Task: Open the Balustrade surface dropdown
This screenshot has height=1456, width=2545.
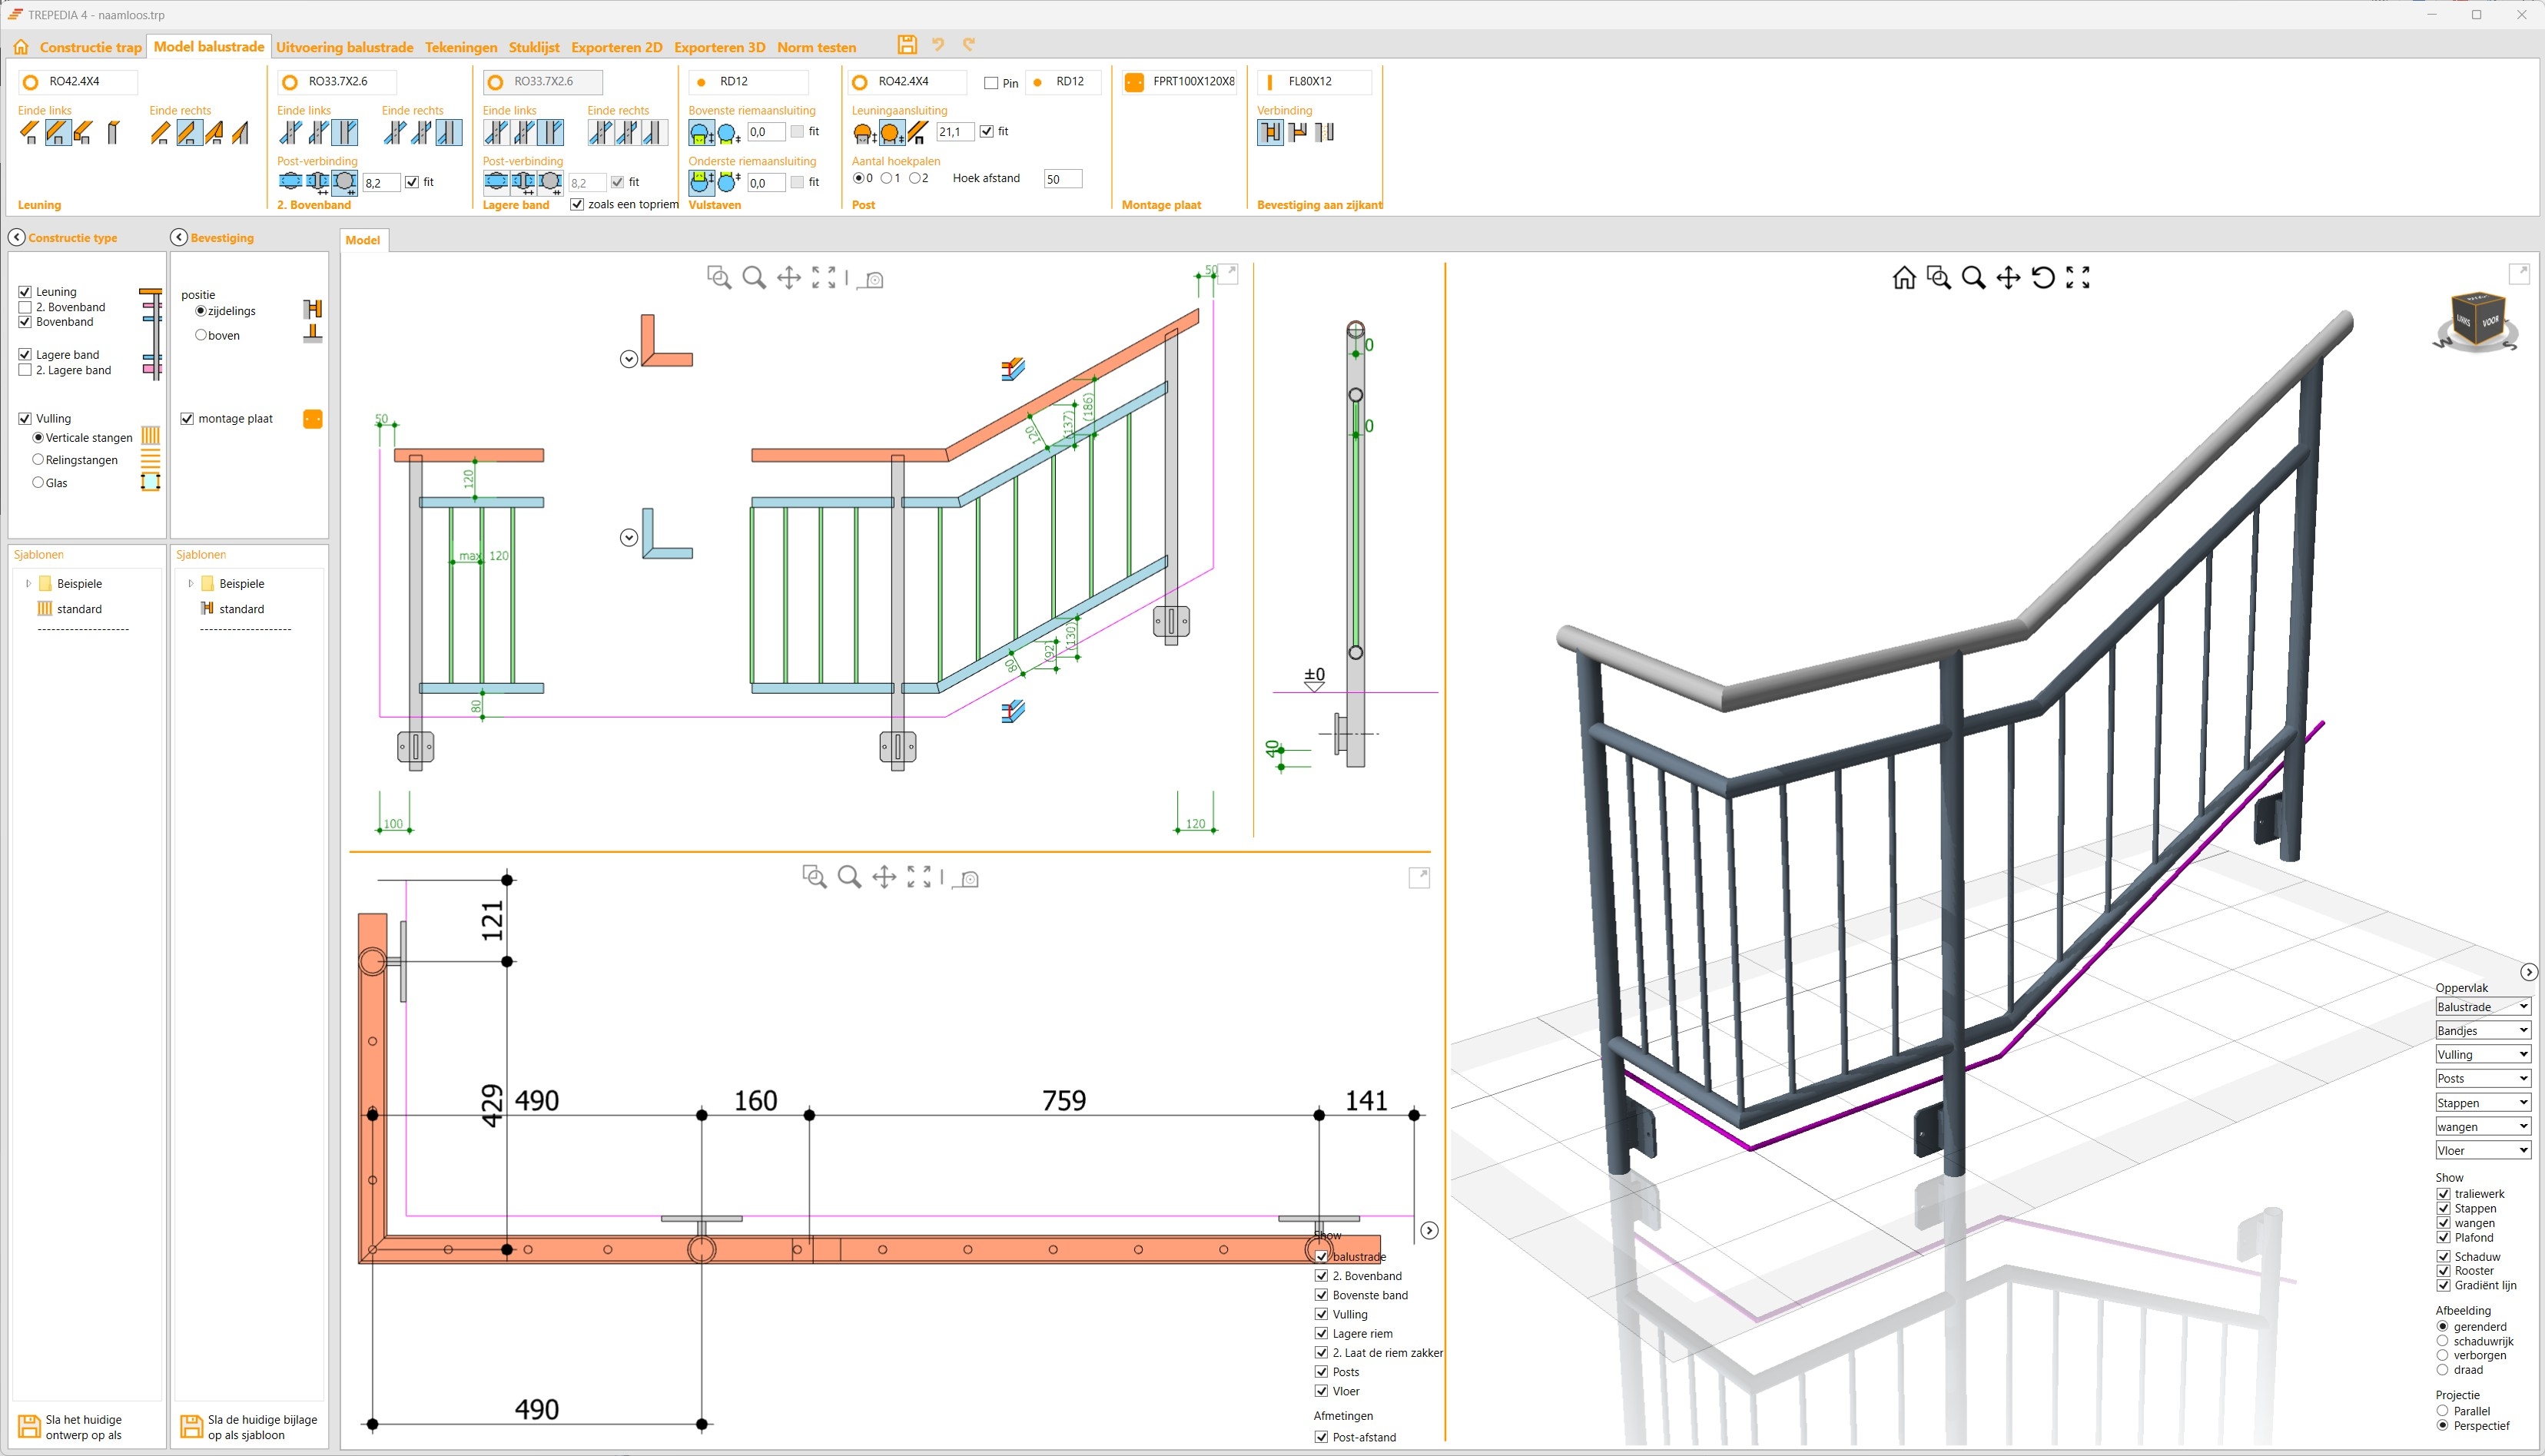Action: pyautogui.click(x=2482, y=1007)
